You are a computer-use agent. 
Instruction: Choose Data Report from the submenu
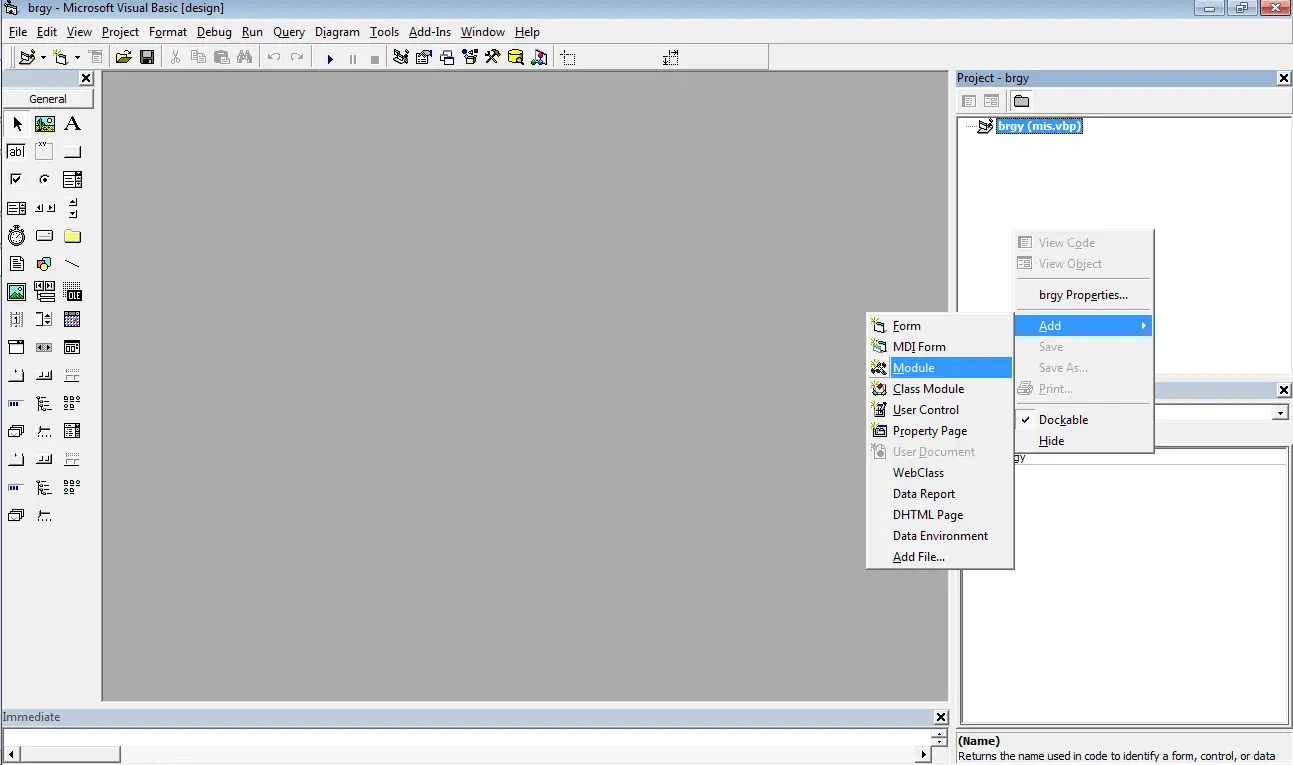point(940,494)
